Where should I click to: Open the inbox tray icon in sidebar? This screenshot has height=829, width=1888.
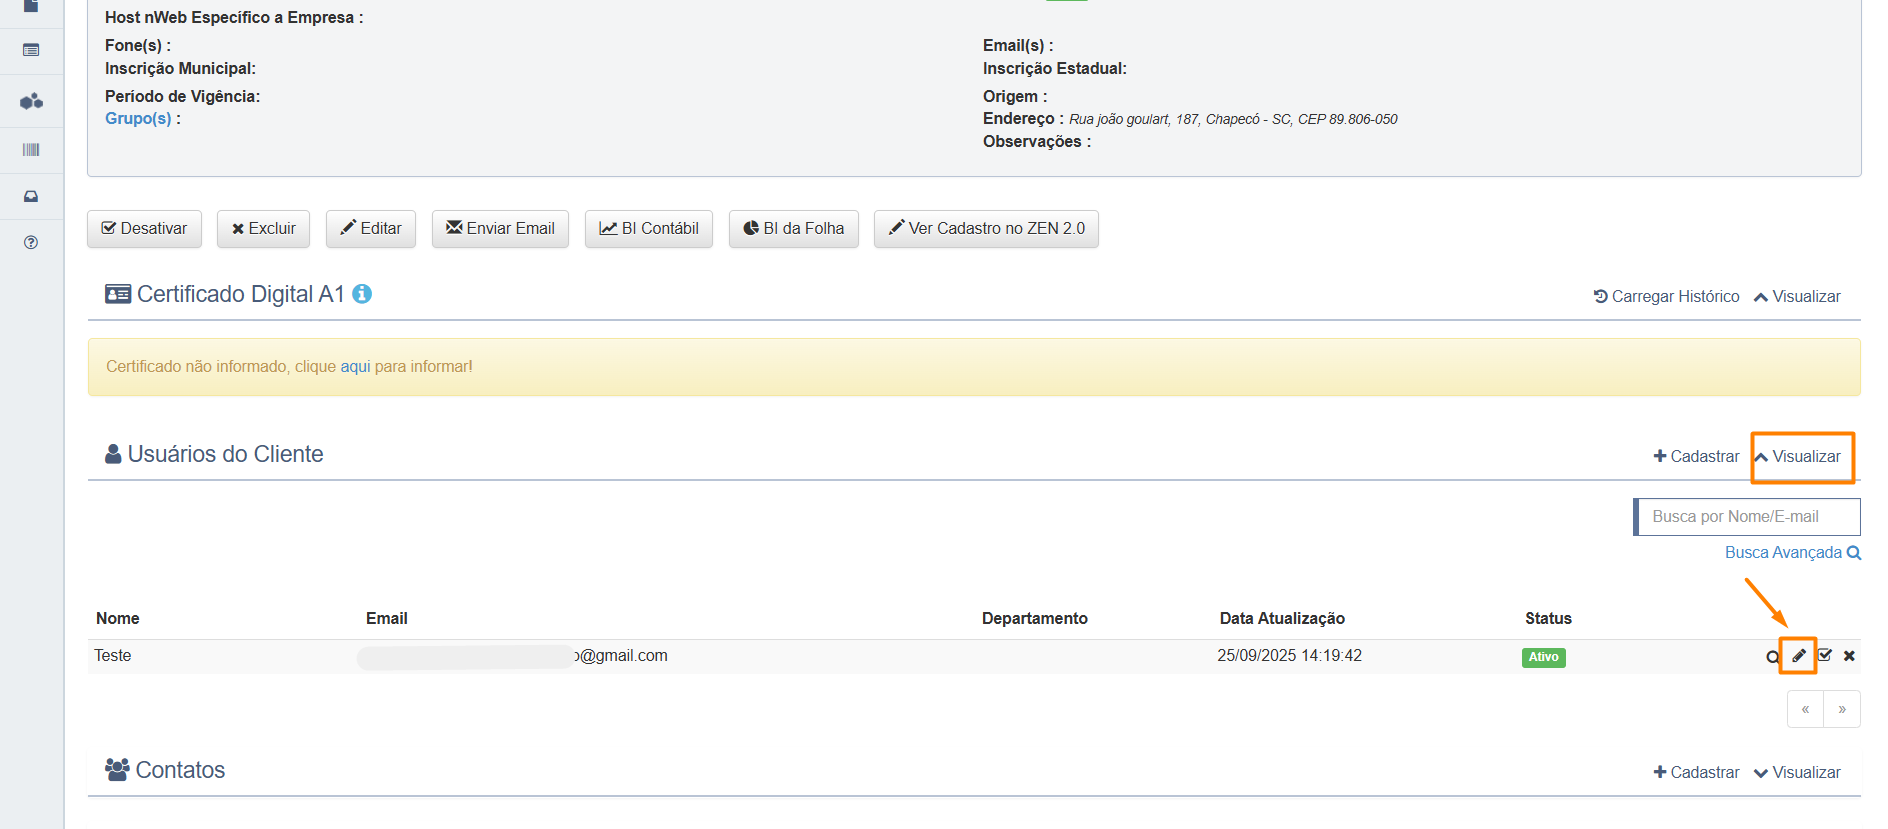[x=31, y=196]
